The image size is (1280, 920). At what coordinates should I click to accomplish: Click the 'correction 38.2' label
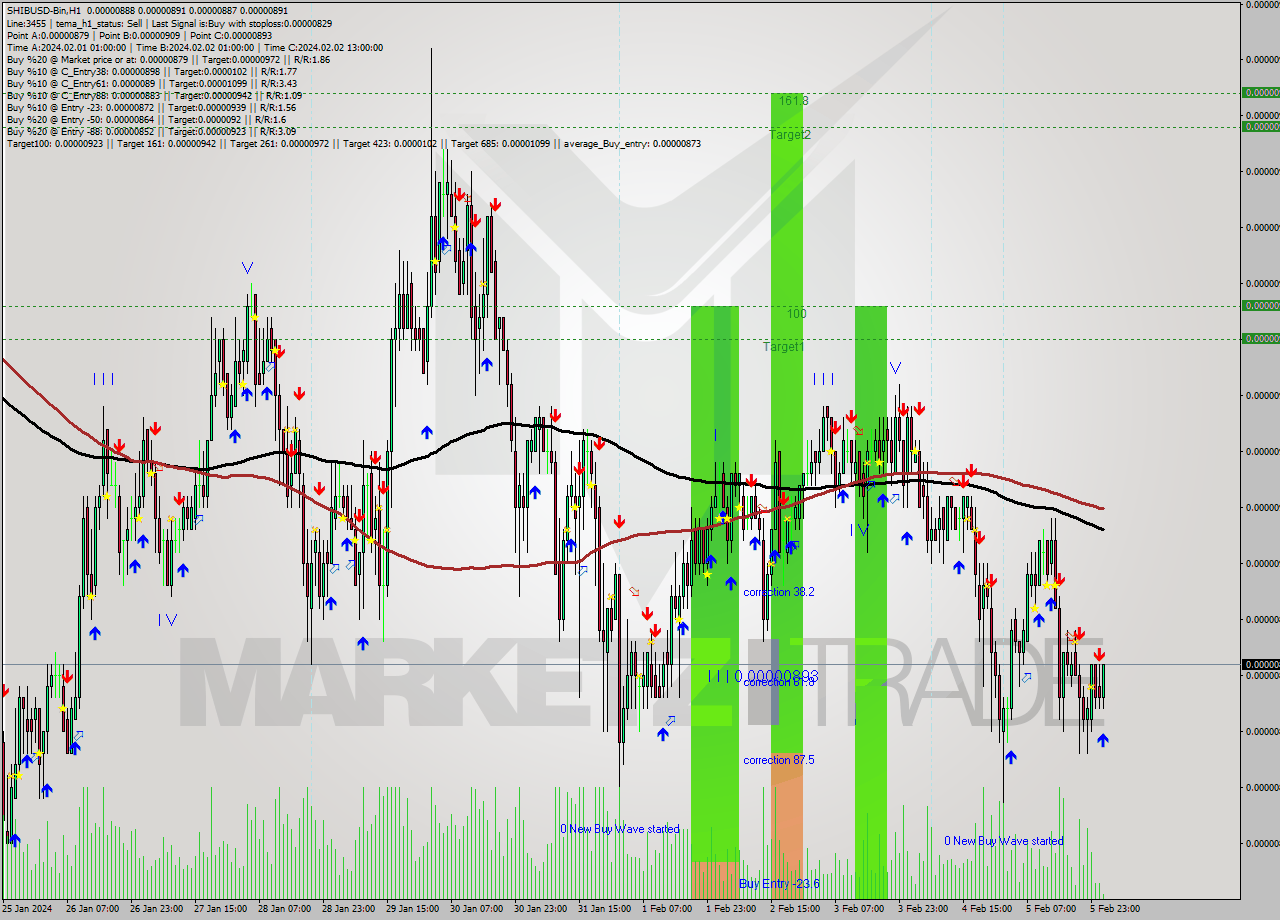point(779,592)
